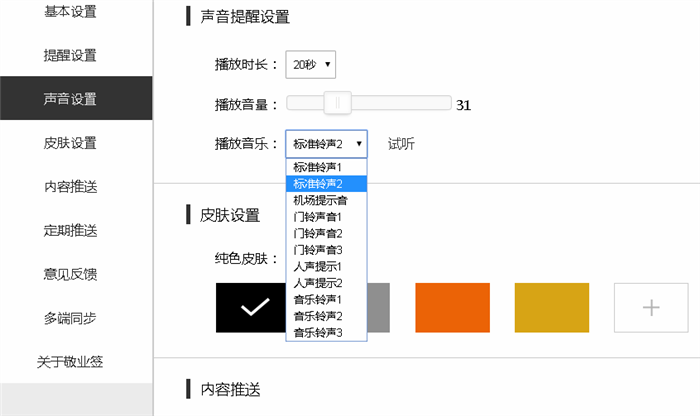This screenshot has height=416, width=700.
Task: Select 人声提示2 ringtone option
Action: pos(318,283)
